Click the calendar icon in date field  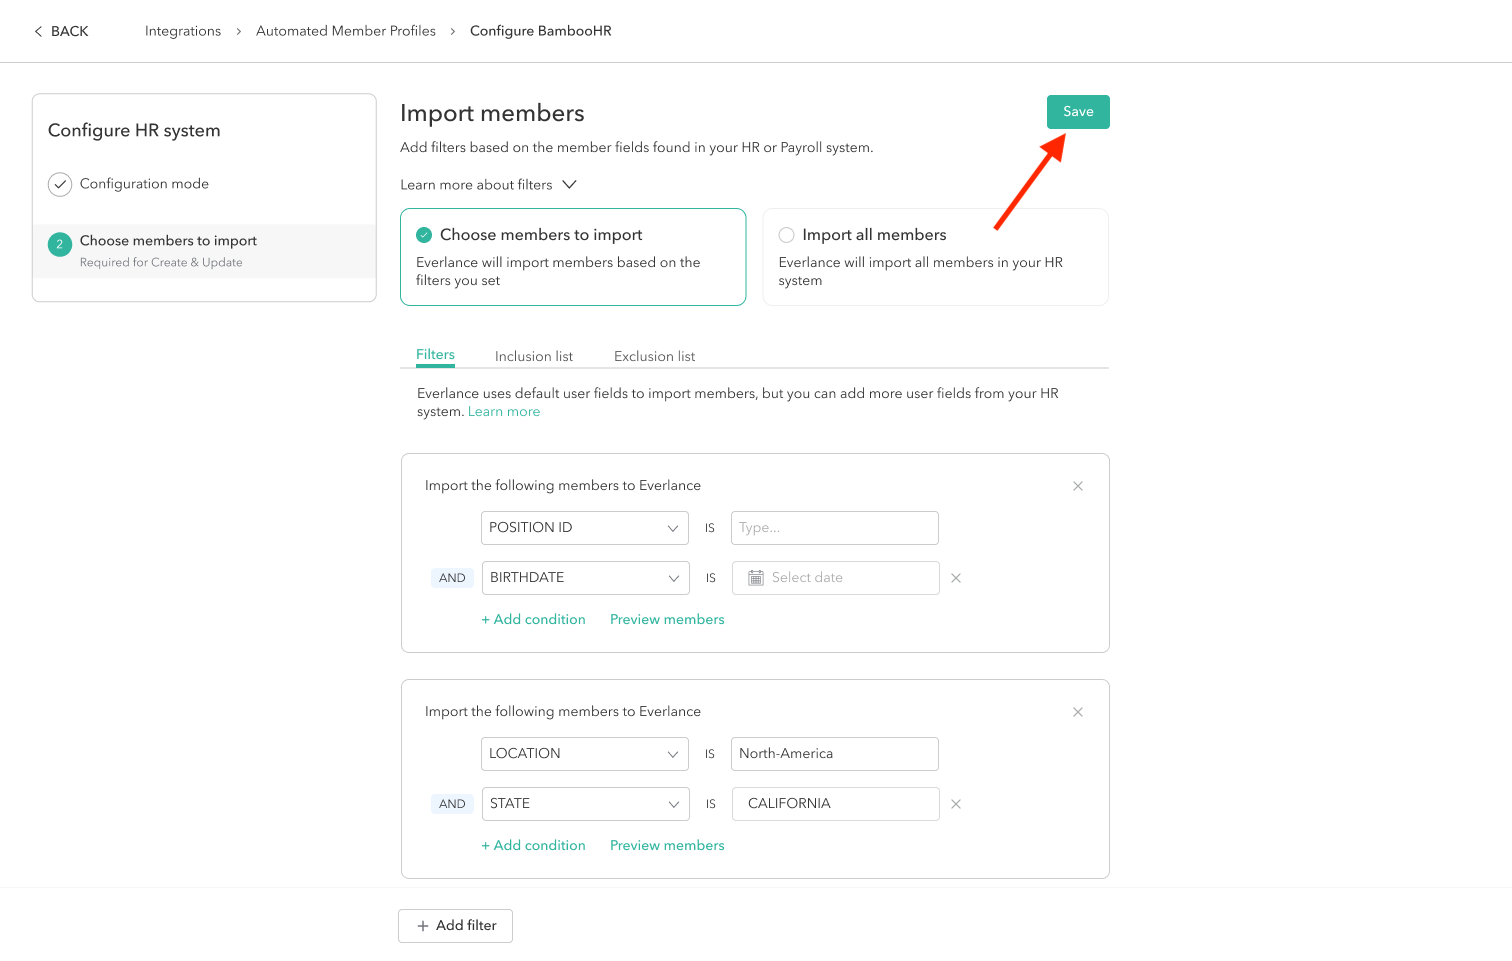click(756, 578)
